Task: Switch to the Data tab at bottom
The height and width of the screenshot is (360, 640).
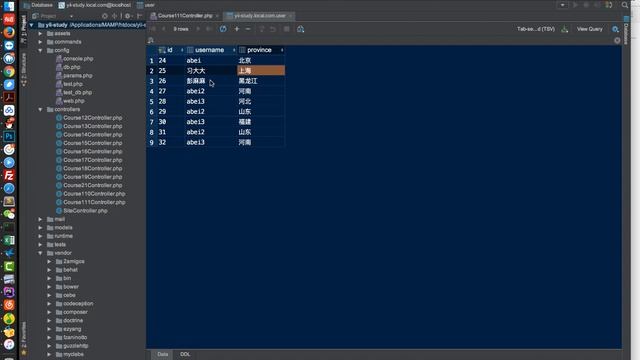Action: [x=162, y=354]
